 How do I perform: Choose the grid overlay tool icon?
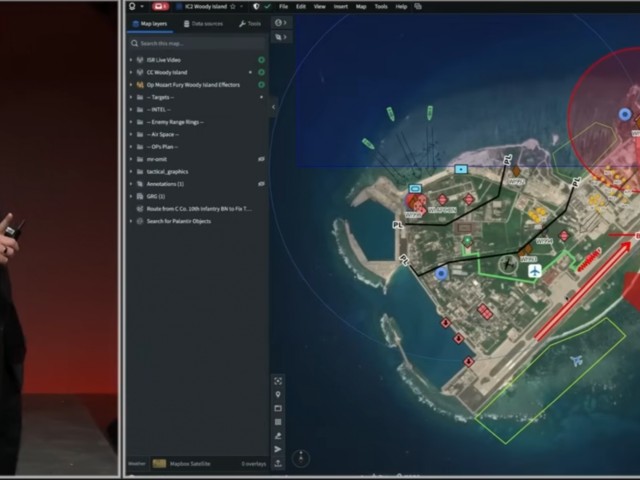coord(278,422)
